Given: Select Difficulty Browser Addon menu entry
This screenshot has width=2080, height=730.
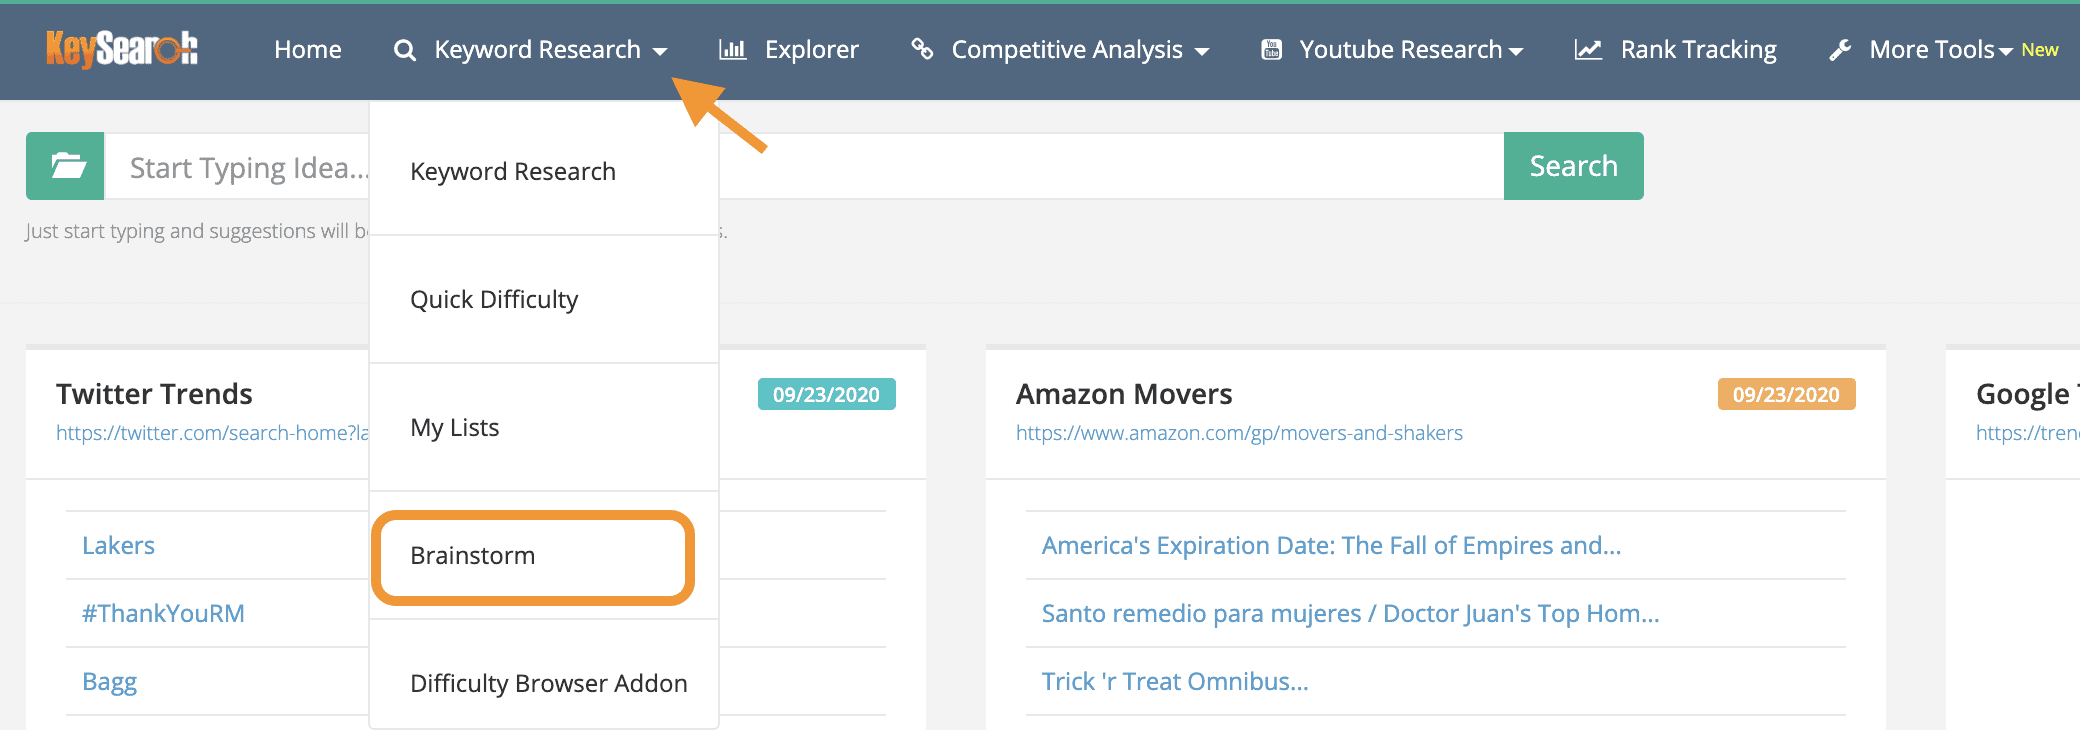Looking at the screenshot, I should pyautogui.click(x=548, y=684).
